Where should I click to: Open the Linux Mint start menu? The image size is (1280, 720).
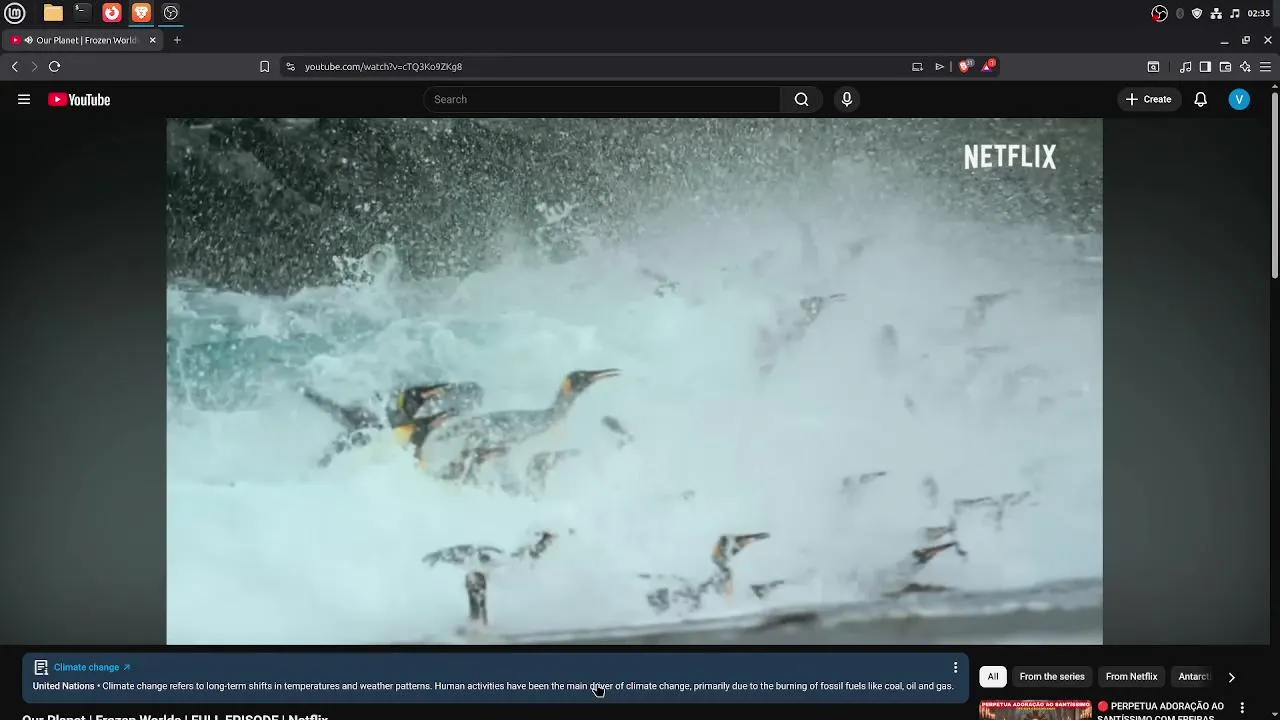click(x=15, y=13)
